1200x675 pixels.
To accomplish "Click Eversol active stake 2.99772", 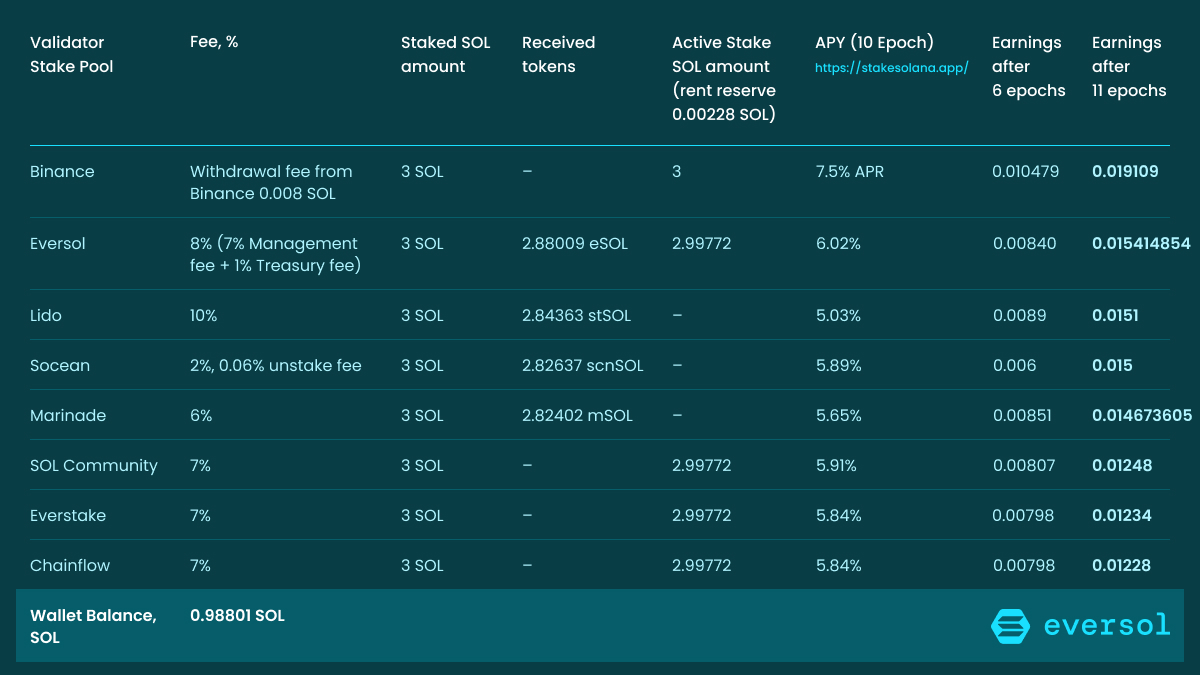I will tap(702, 244).
